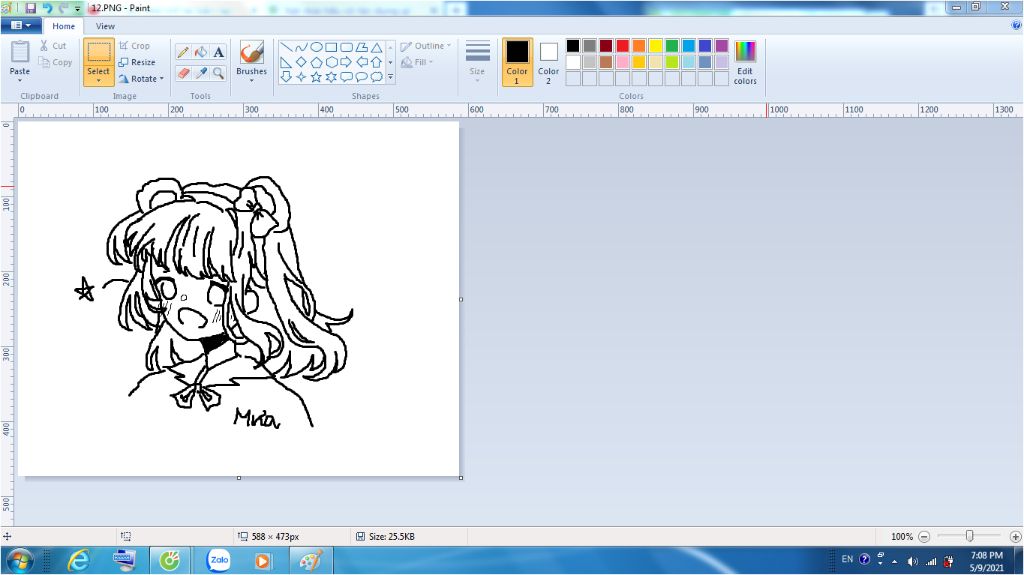Pick the Rounded rectangular callout shape

point(346,77)
